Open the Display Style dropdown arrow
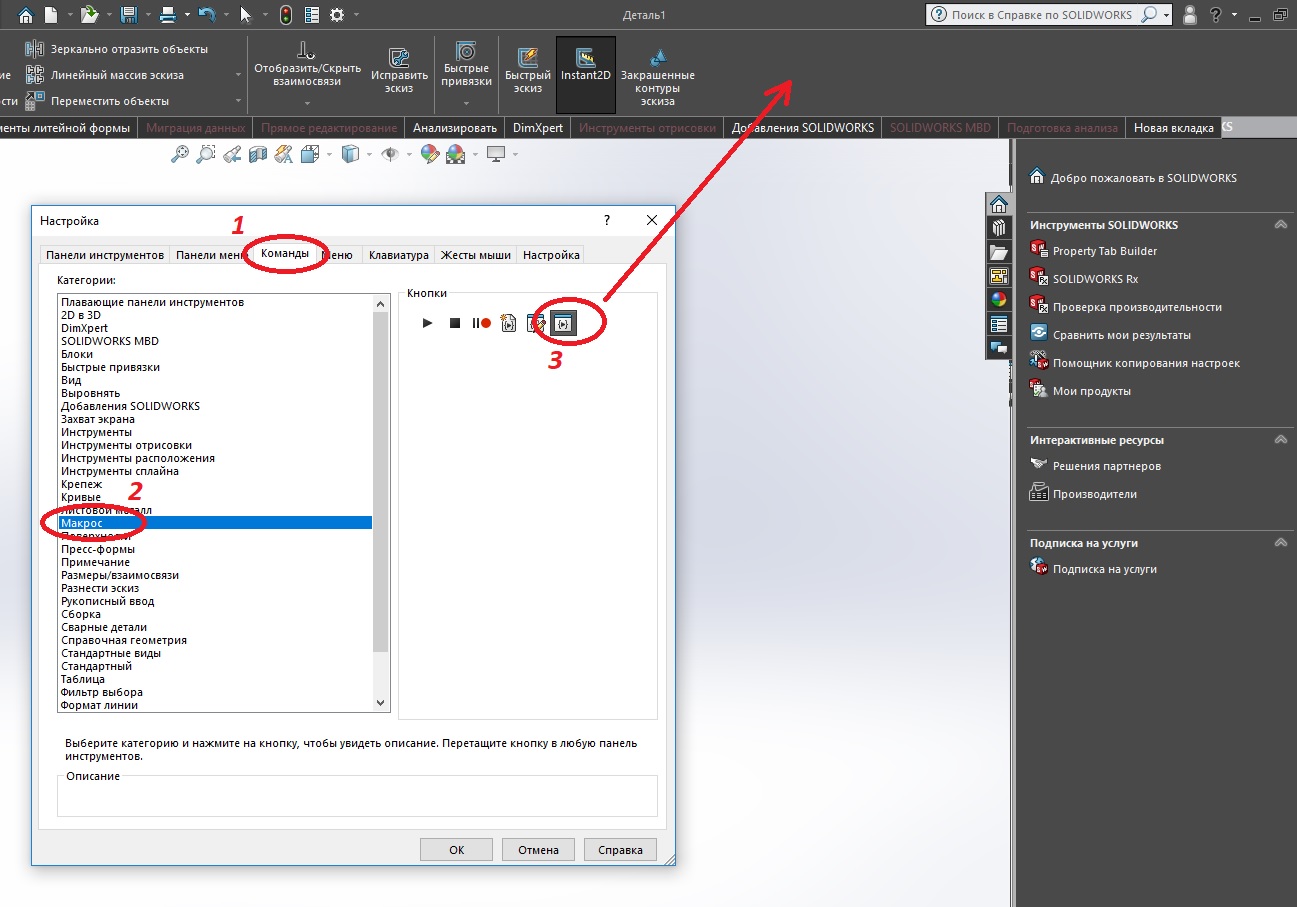 point(370,154)
